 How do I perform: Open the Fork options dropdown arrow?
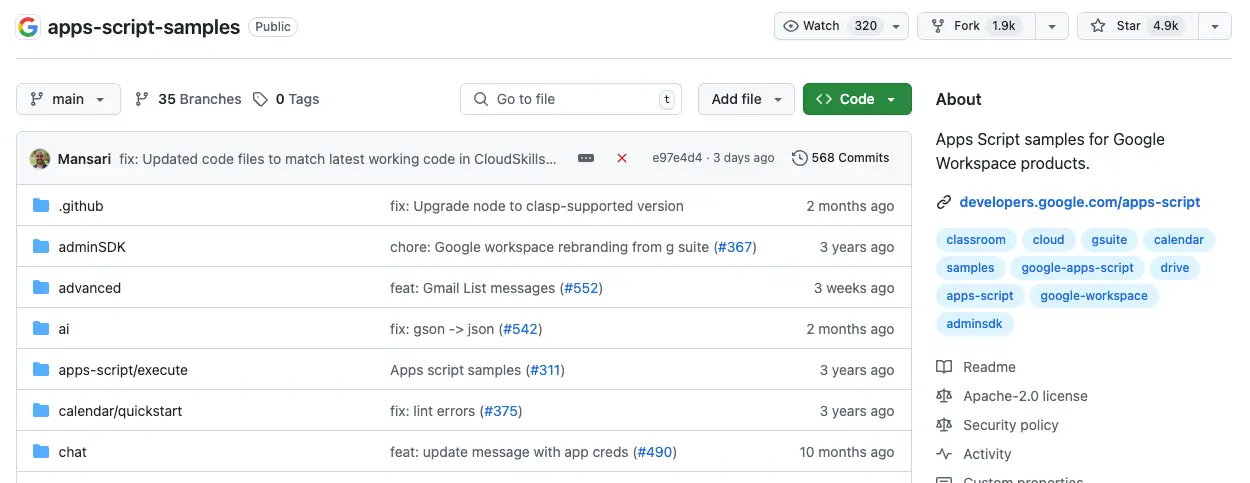click(1052, 26)
